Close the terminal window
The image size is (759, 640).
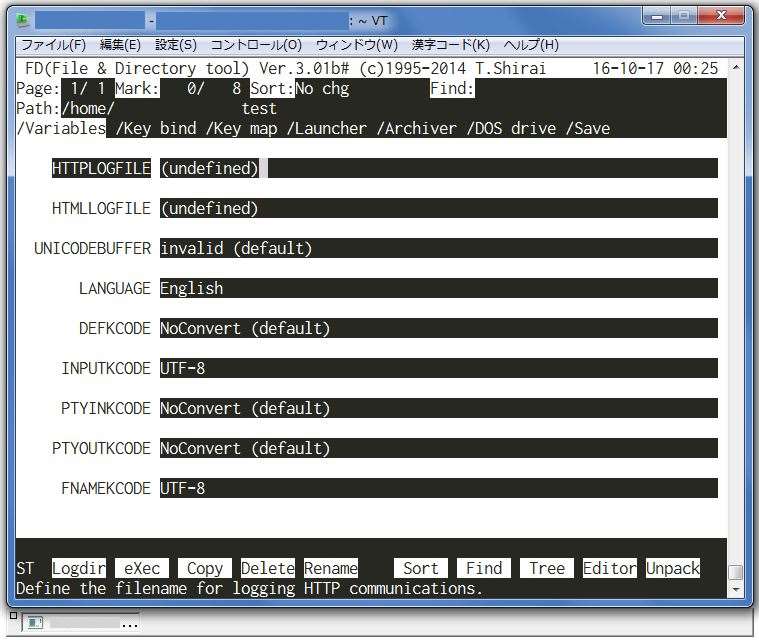click(721, 16)
